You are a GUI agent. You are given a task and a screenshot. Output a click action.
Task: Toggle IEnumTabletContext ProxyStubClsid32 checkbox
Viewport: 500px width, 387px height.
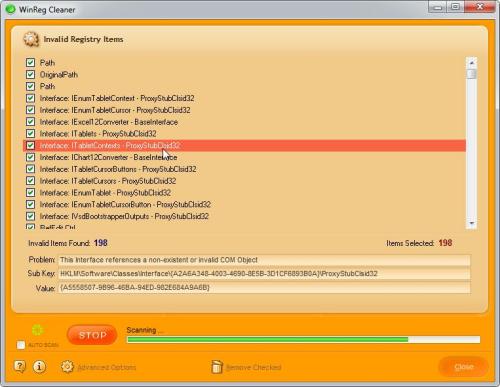pos(30,98)
